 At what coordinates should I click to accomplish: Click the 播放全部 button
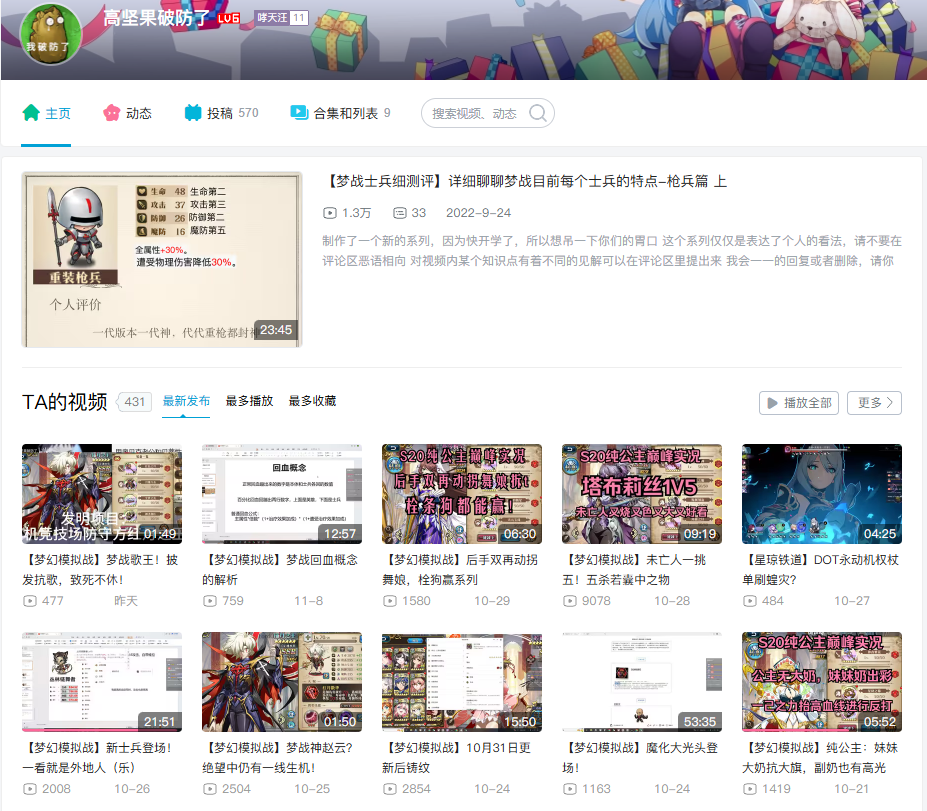(x=799, y=403)
